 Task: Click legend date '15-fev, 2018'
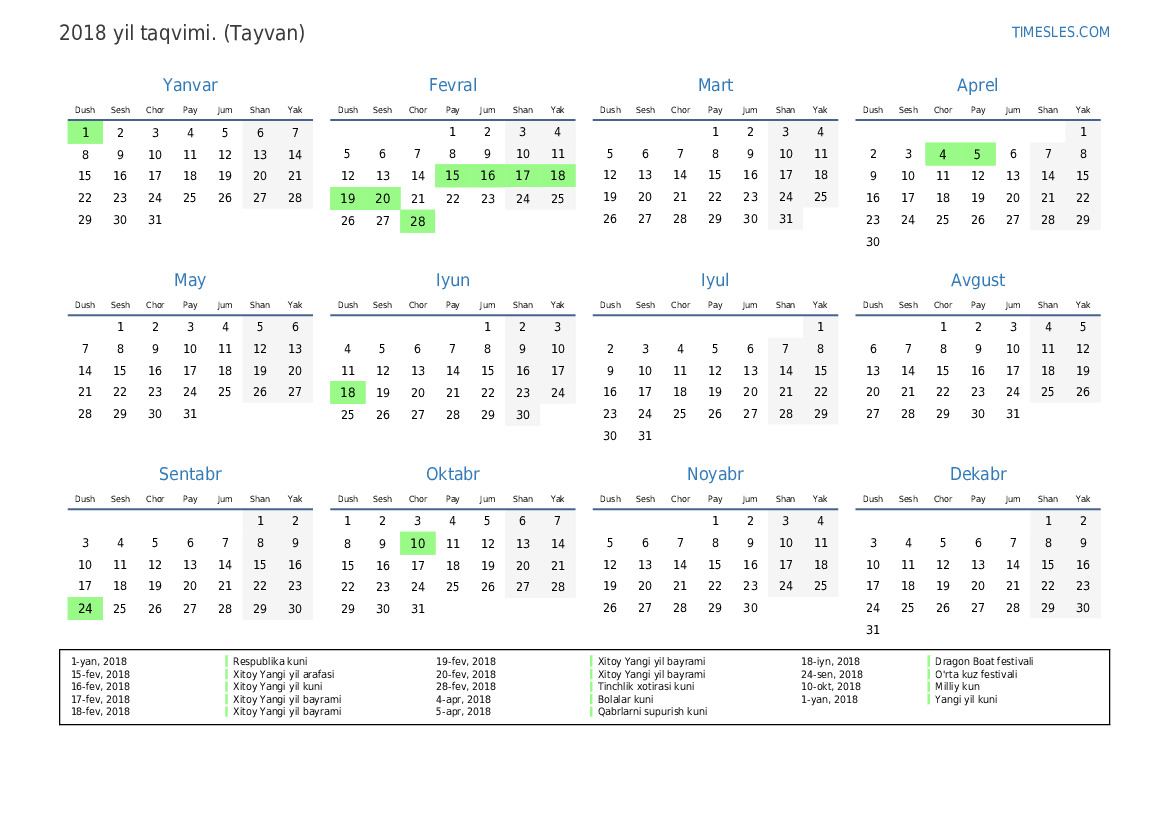click(100, 674)
